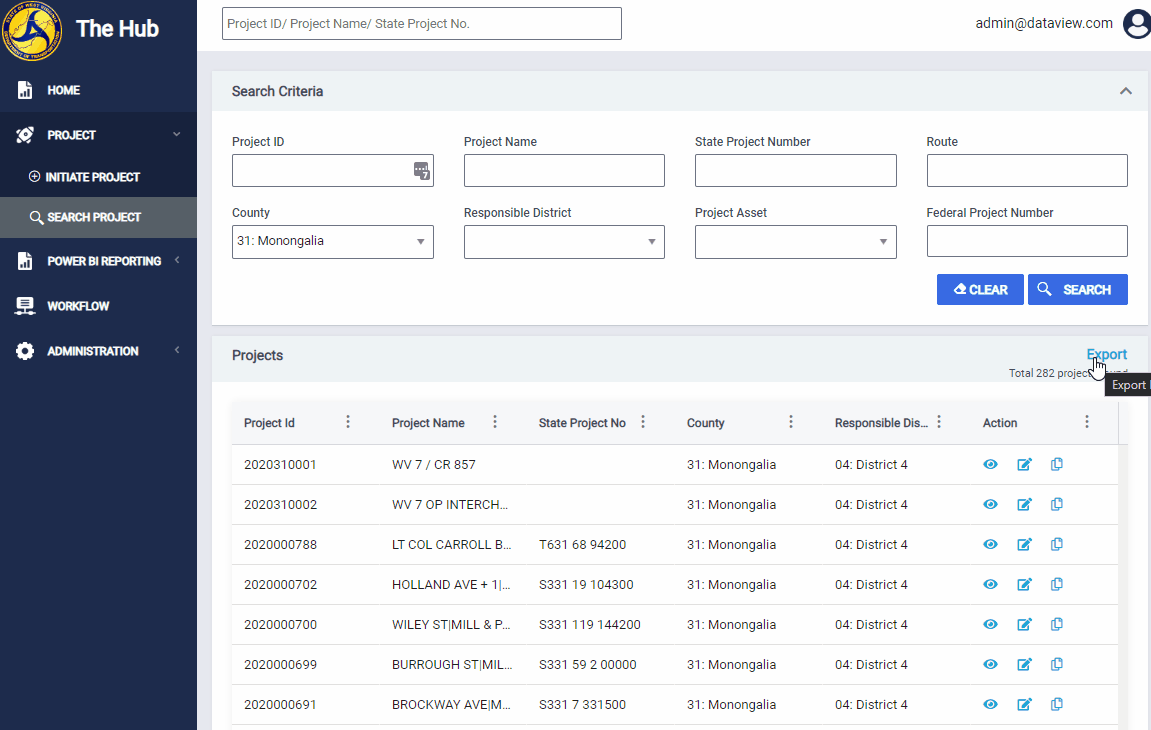
Task: Copy project 2020310001
Action: tap(1056, 464)
